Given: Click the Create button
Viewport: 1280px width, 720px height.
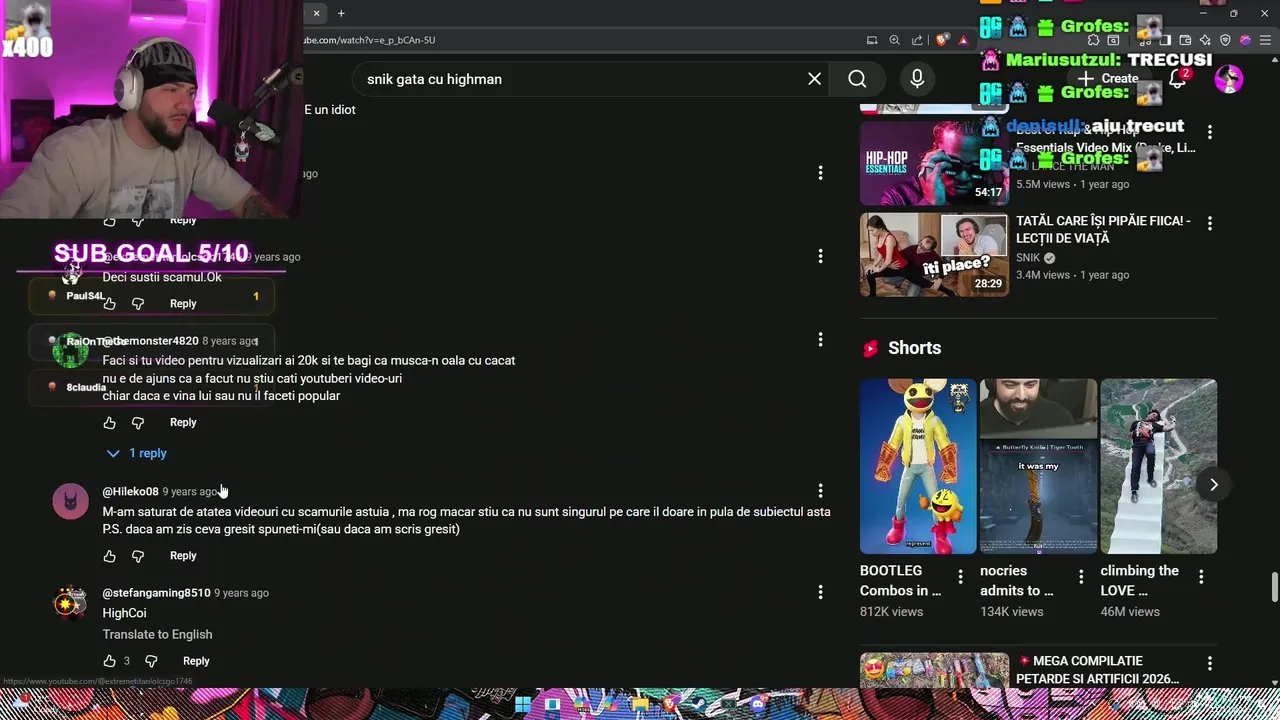Looking at the screenshot, I should point(1108,79).
